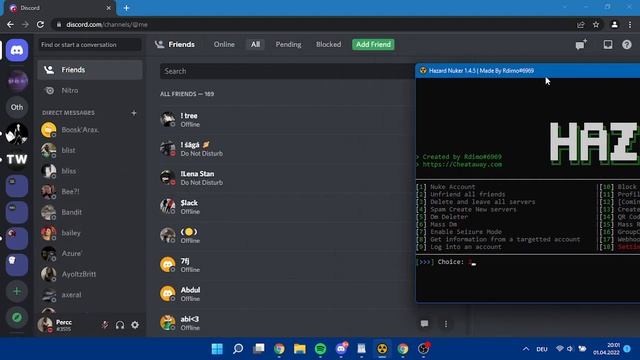Message friend abi<3 chat icon
This screenshot has width=640, height=360.
(424, 324)
